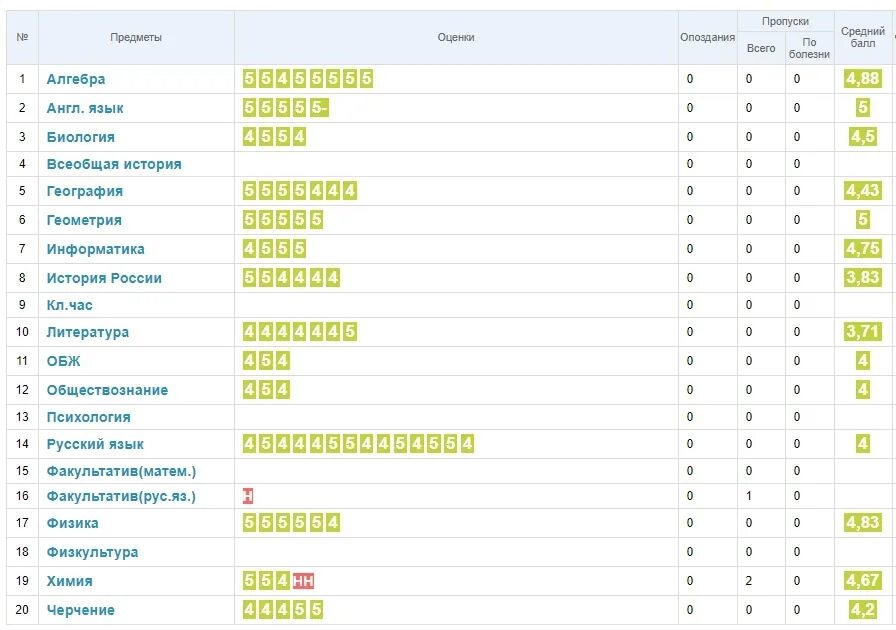The height and width of the screenshot is (630, 896).
Task: Click the 4,2 average badge for Черчение
Action: point(862,609)
